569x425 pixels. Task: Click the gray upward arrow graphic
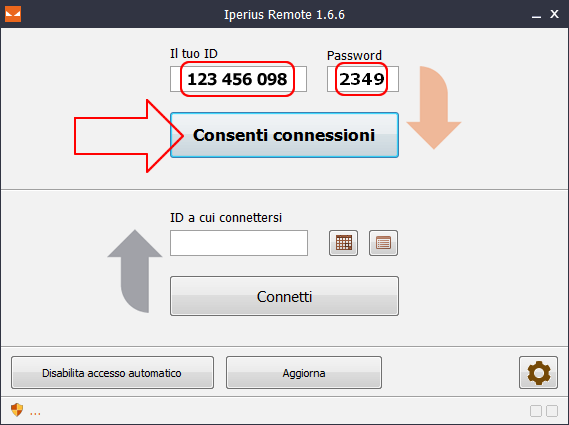pyautogui.click(x=135, y=271)
